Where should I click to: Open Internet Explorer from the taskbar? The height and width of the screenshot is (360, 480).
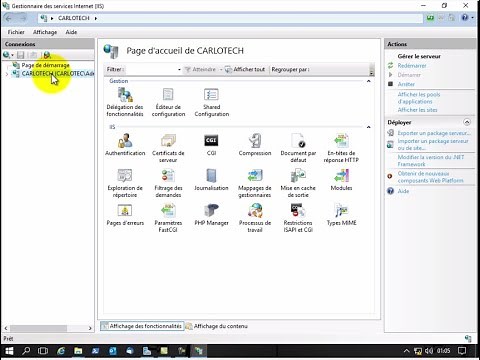pos(61,351)
